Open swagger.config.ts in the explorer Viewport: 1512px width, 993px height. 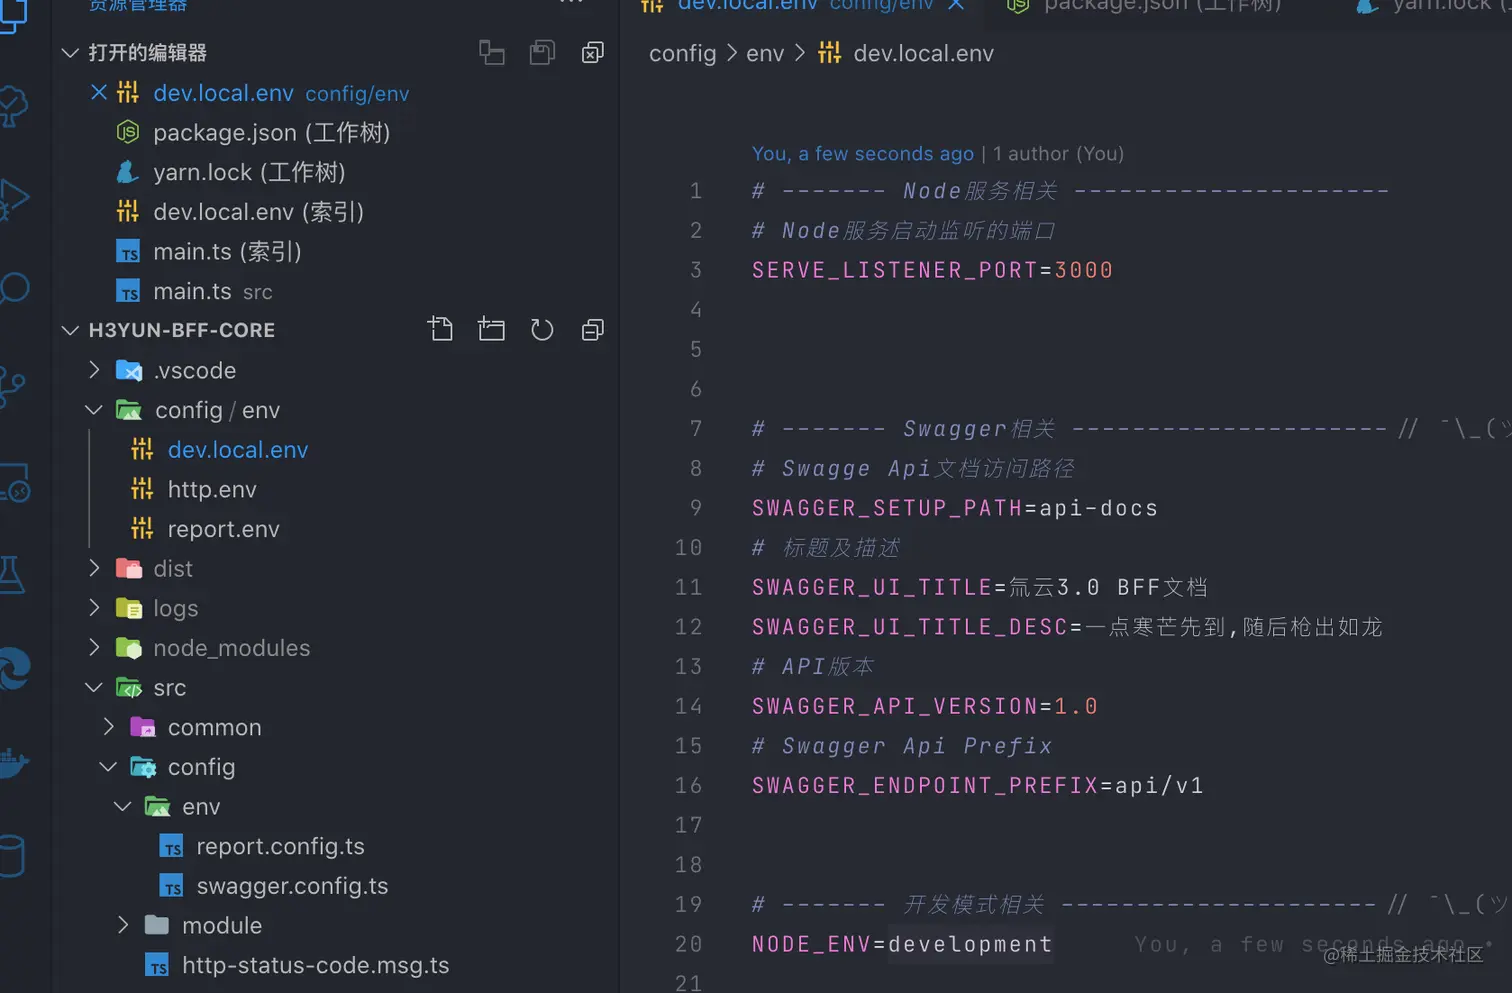(x=292, y=886)
